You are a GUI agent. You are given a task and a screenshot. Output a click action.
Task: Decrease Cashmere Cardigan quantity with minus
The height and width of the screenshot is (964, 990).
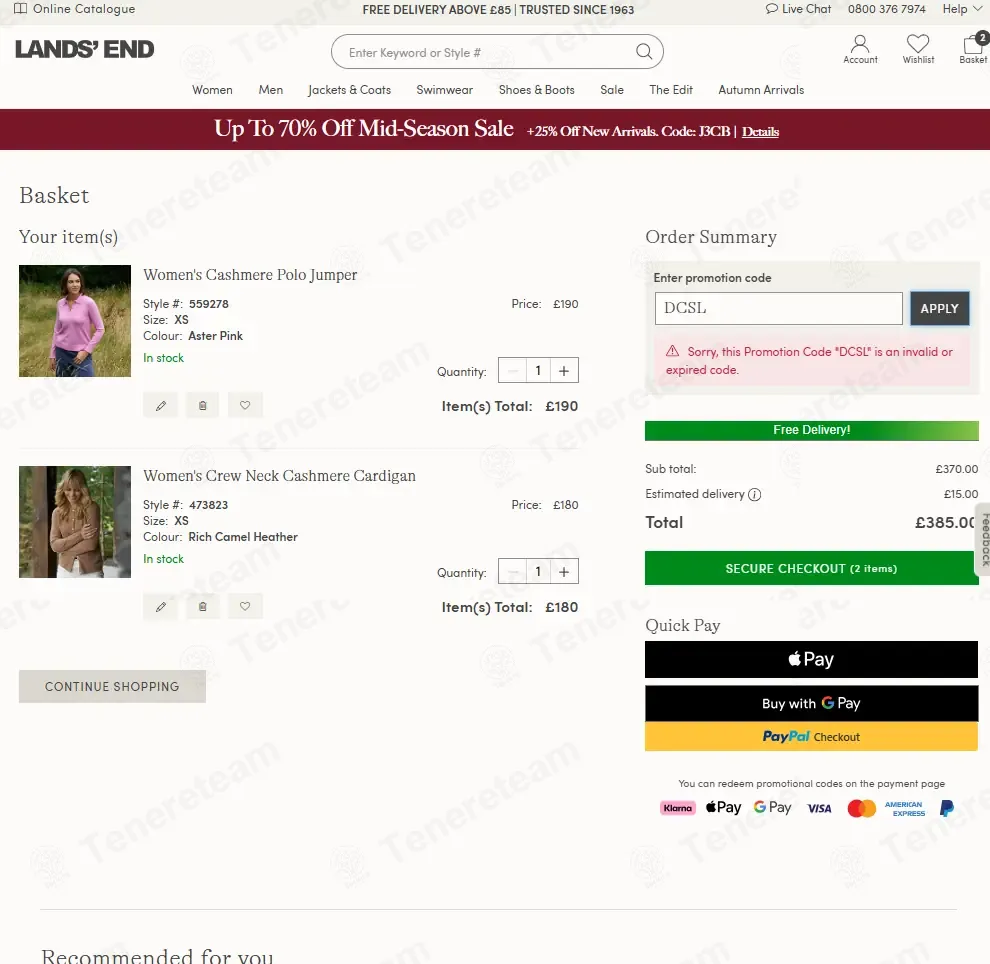coord(513,572)
